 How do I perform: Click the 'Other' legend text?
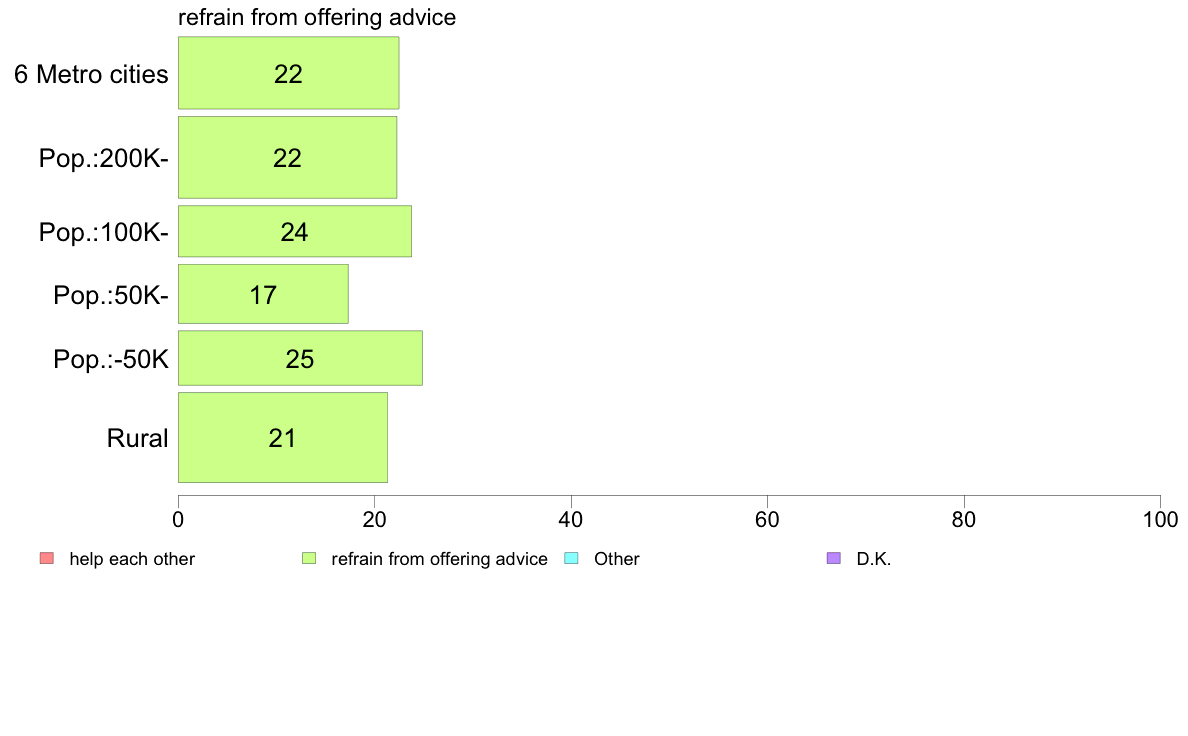click(x=617, y=559)
